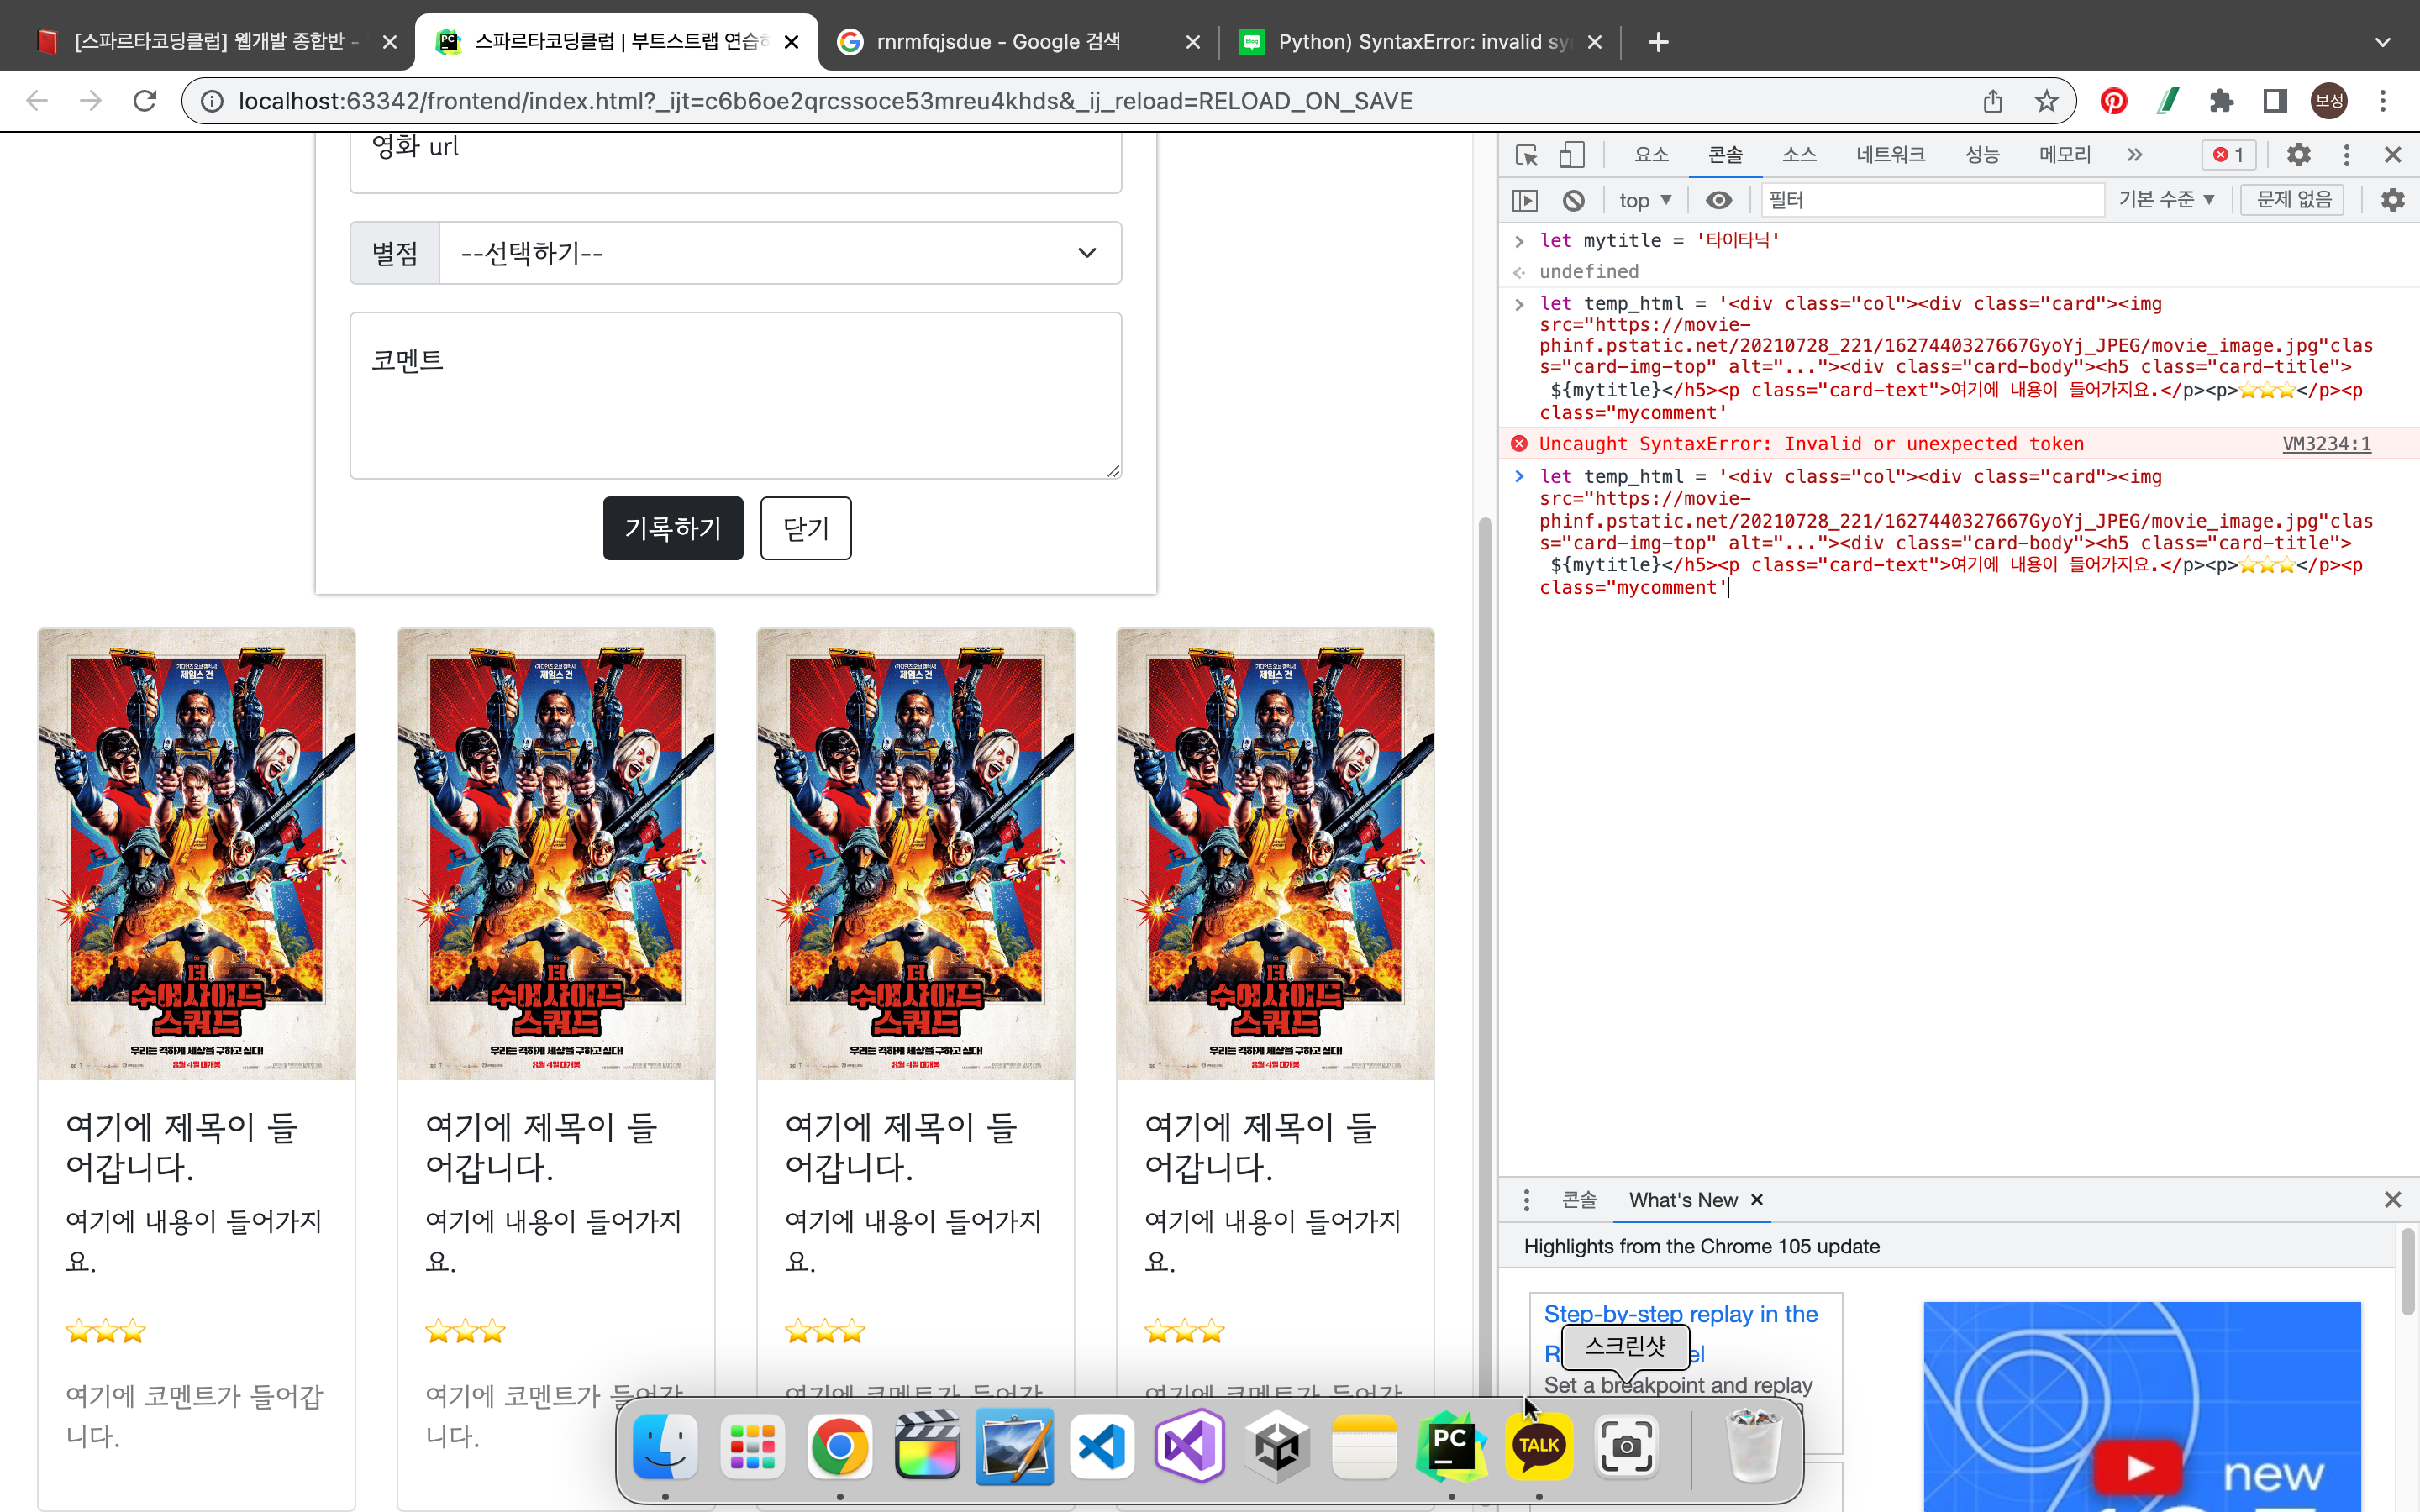
Task: Open the VM3234:1 source link
Action: click(x=2326, y=444)
